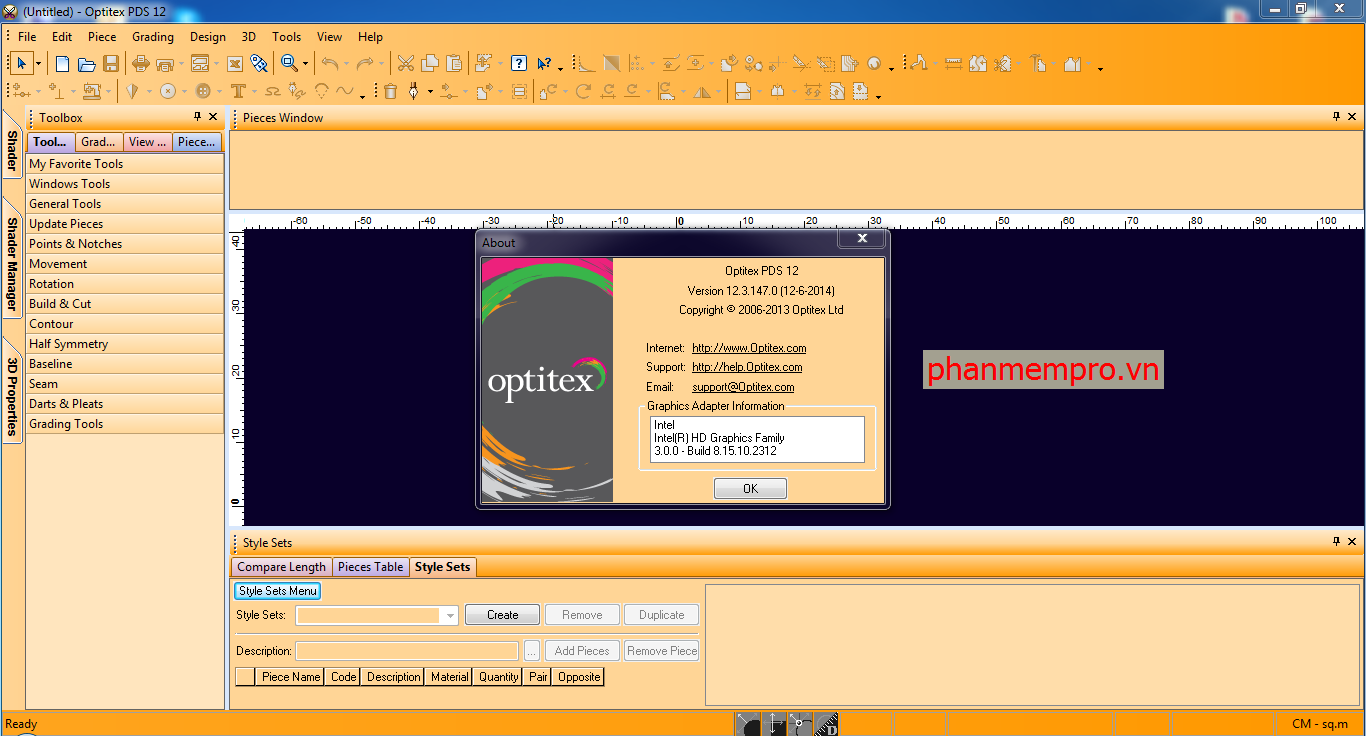Viewport: 1366px width, 736px height.
Task: Click the trash can Delete icon
Action: coord(391,91)
